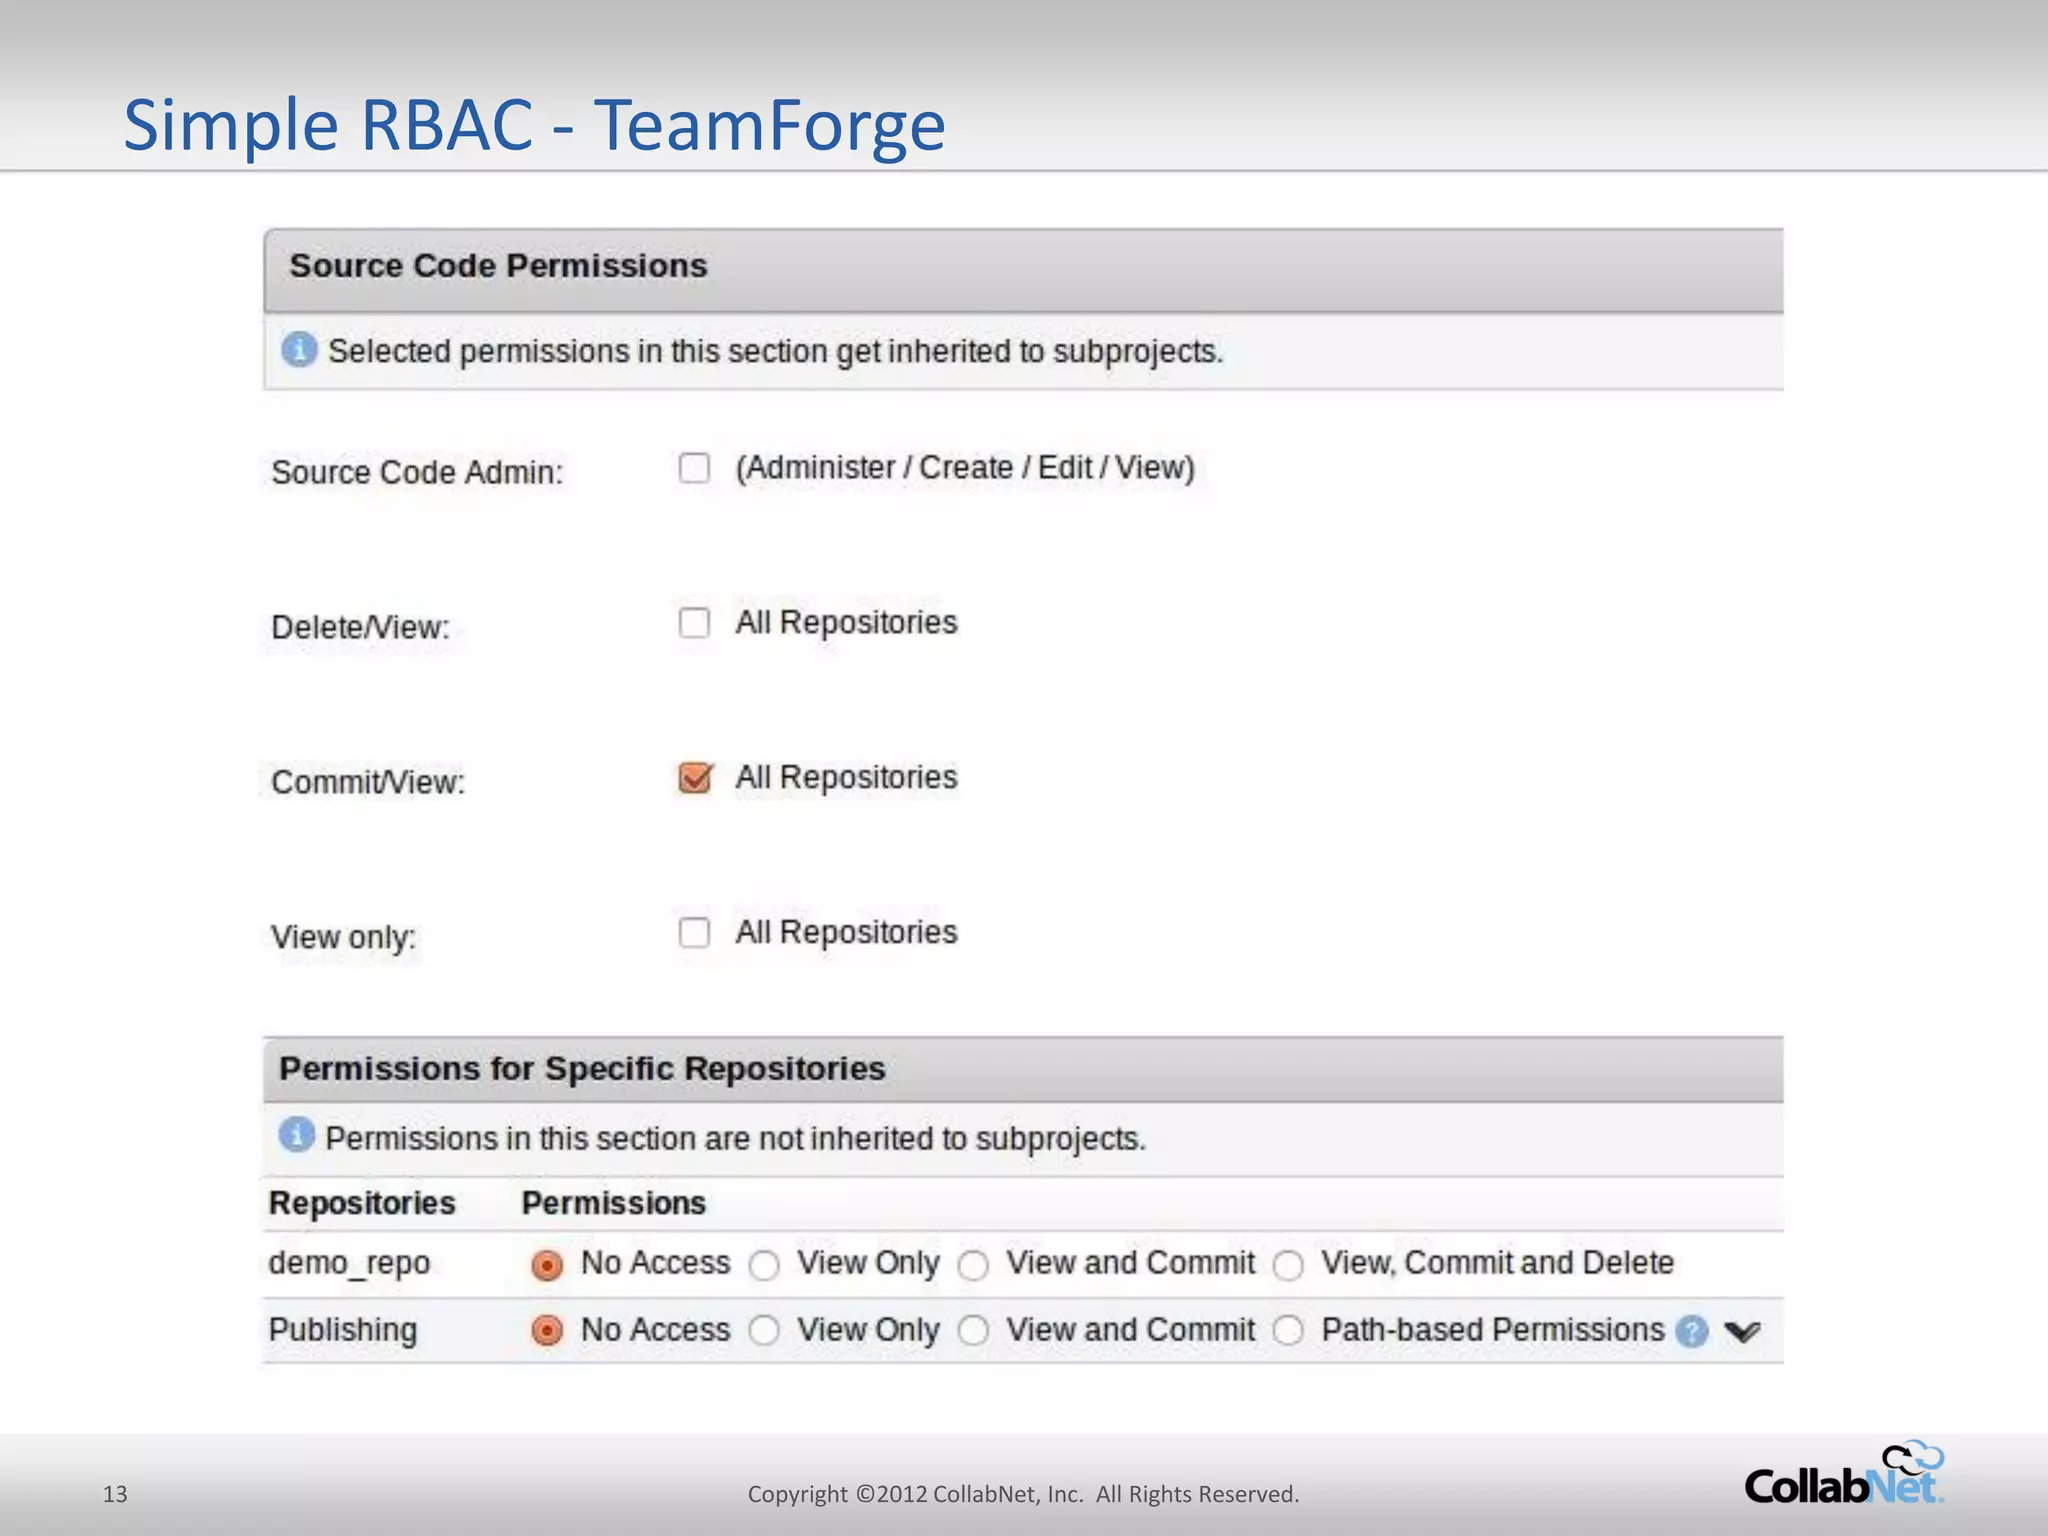
Task: Check View only All Repositories
Action: click(x=694, y=933)
